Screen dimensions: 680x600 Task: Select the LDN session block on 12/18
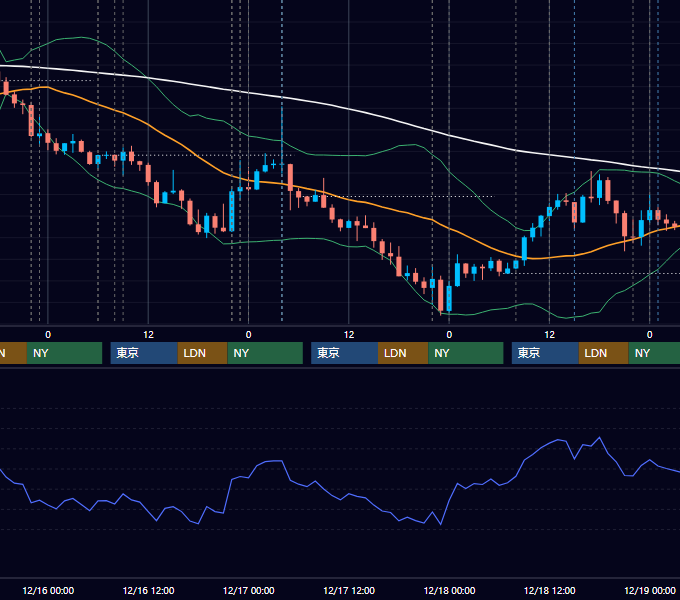pos(604,353)
